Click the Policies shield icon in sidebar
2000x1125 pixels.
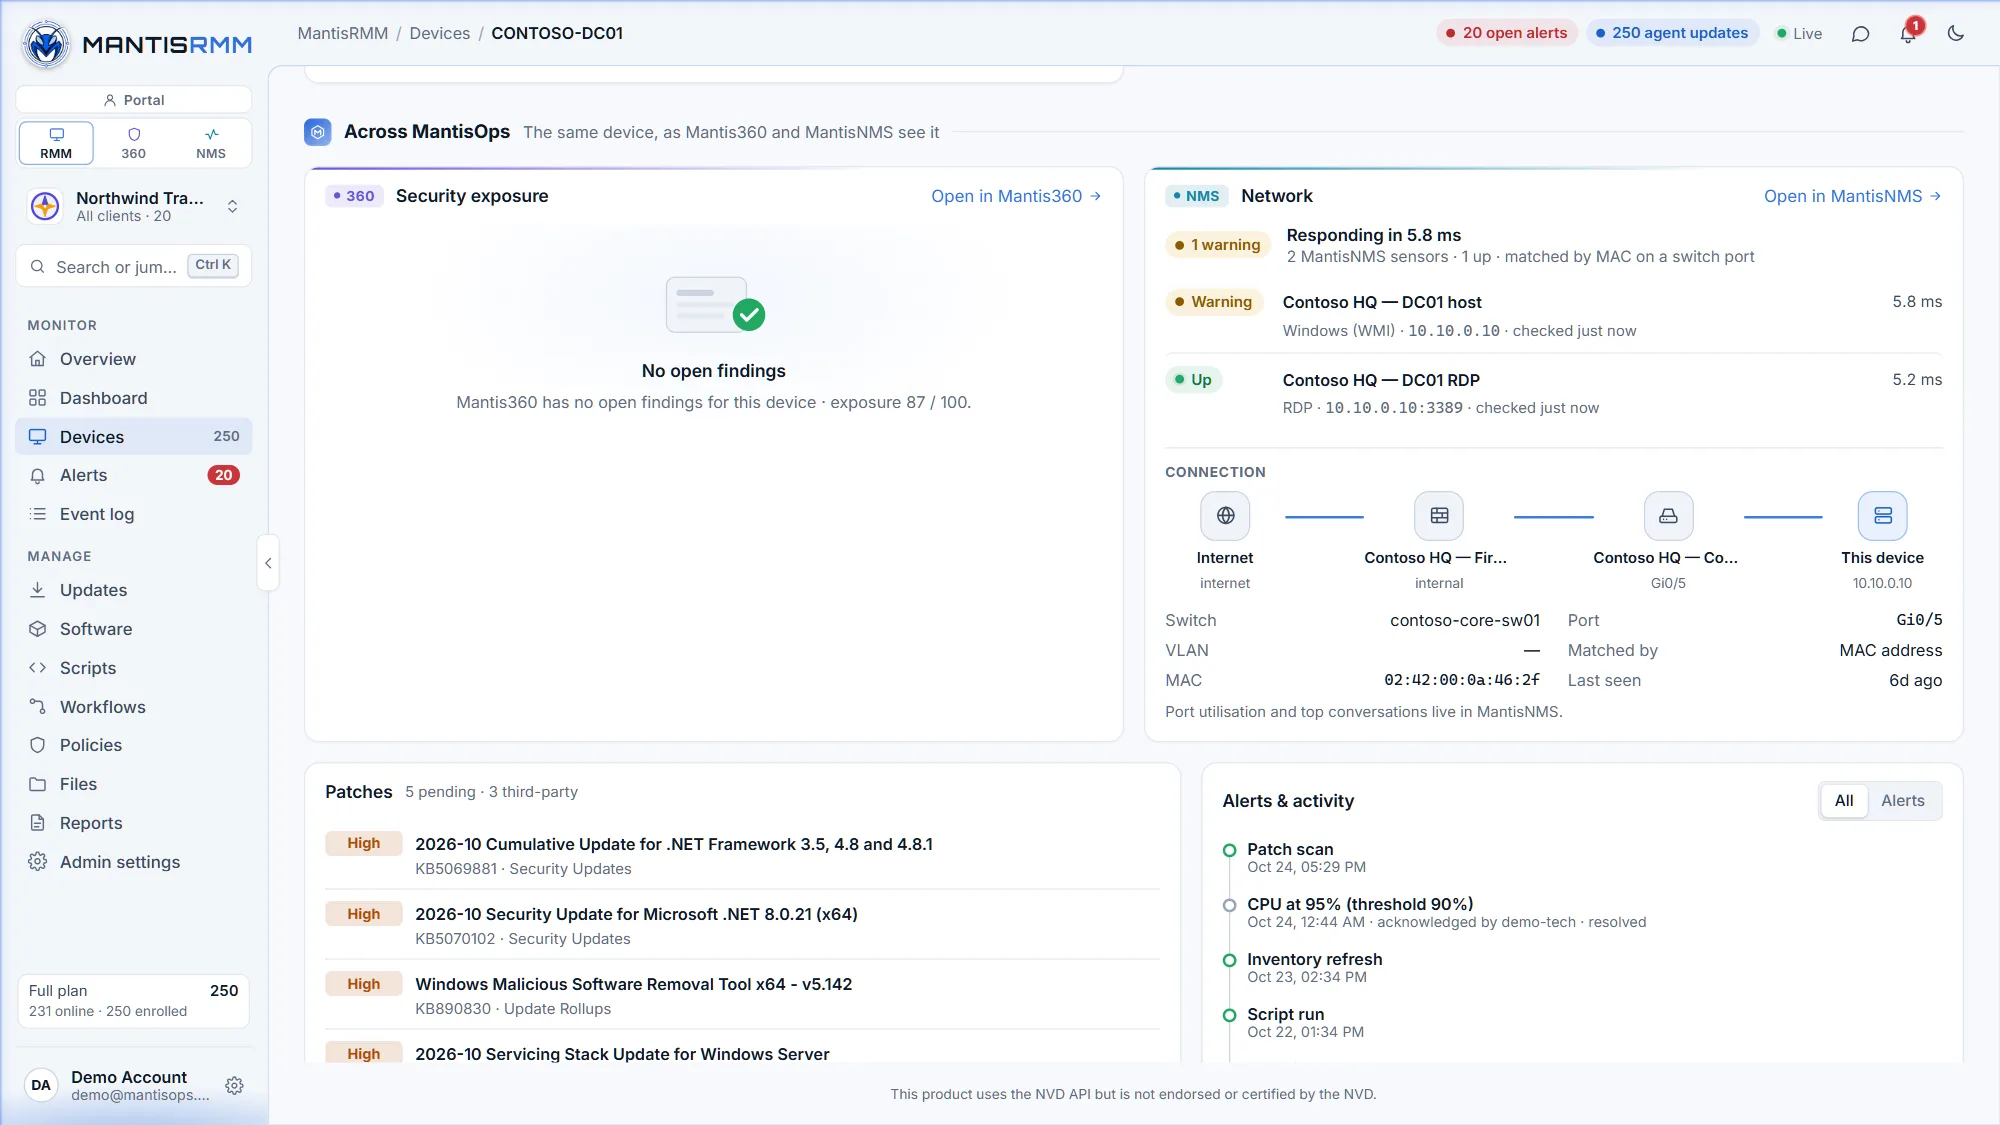tap(38, 745)
